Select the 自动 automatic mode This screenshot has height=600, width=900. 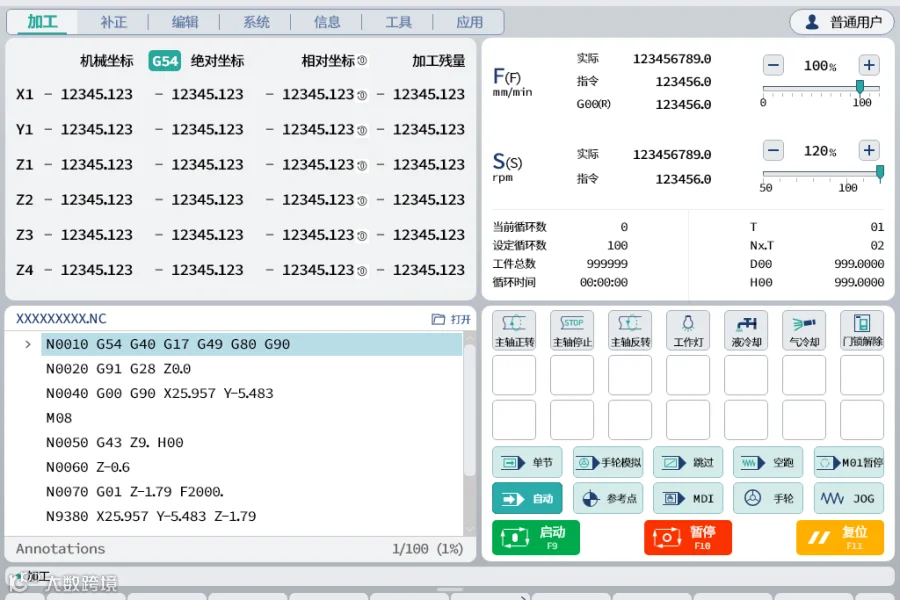(527, 498)
